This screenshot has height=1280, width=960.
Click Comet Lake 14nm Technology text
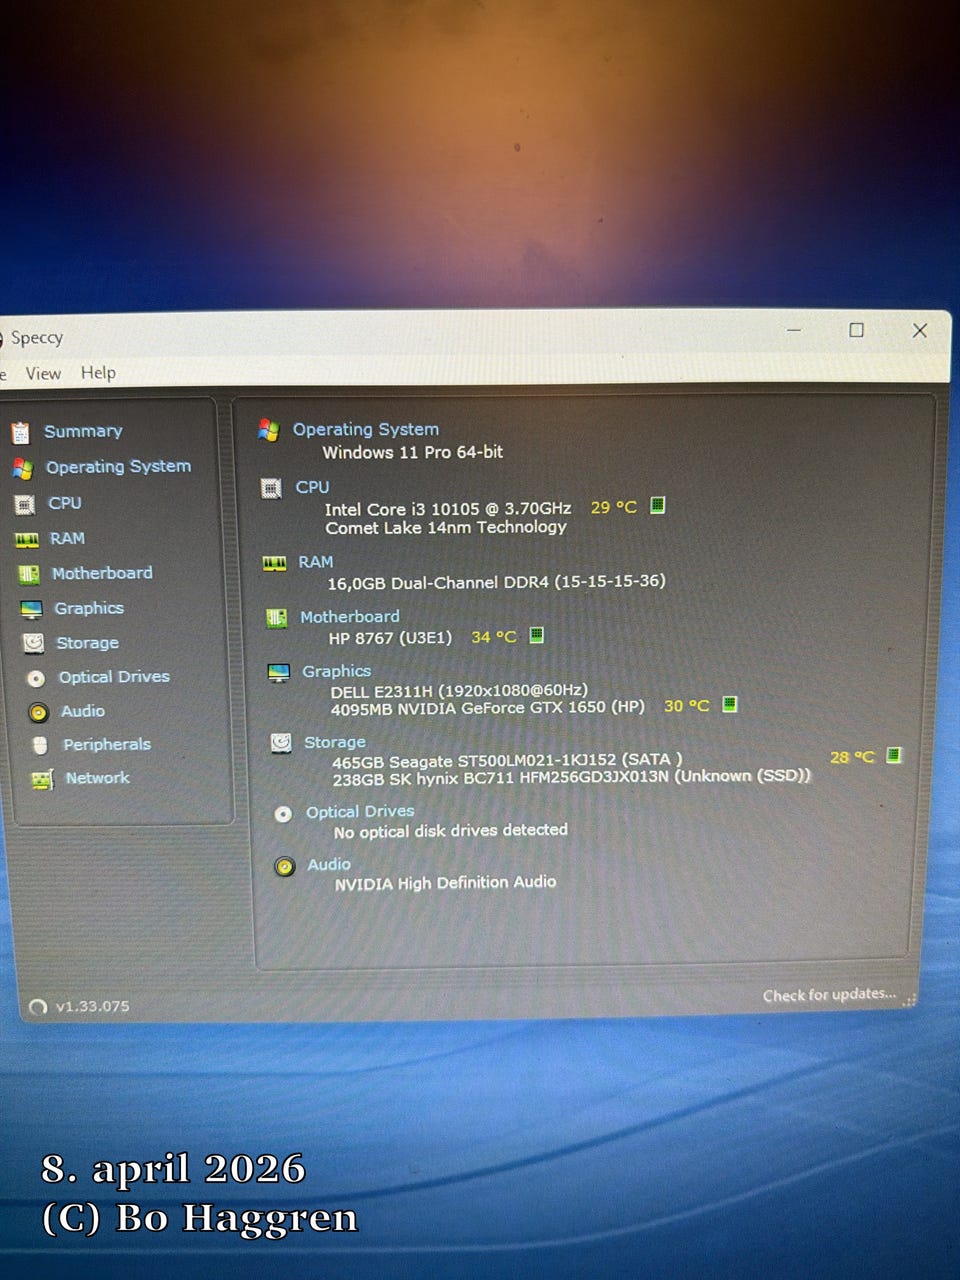[x=446, y=528]
